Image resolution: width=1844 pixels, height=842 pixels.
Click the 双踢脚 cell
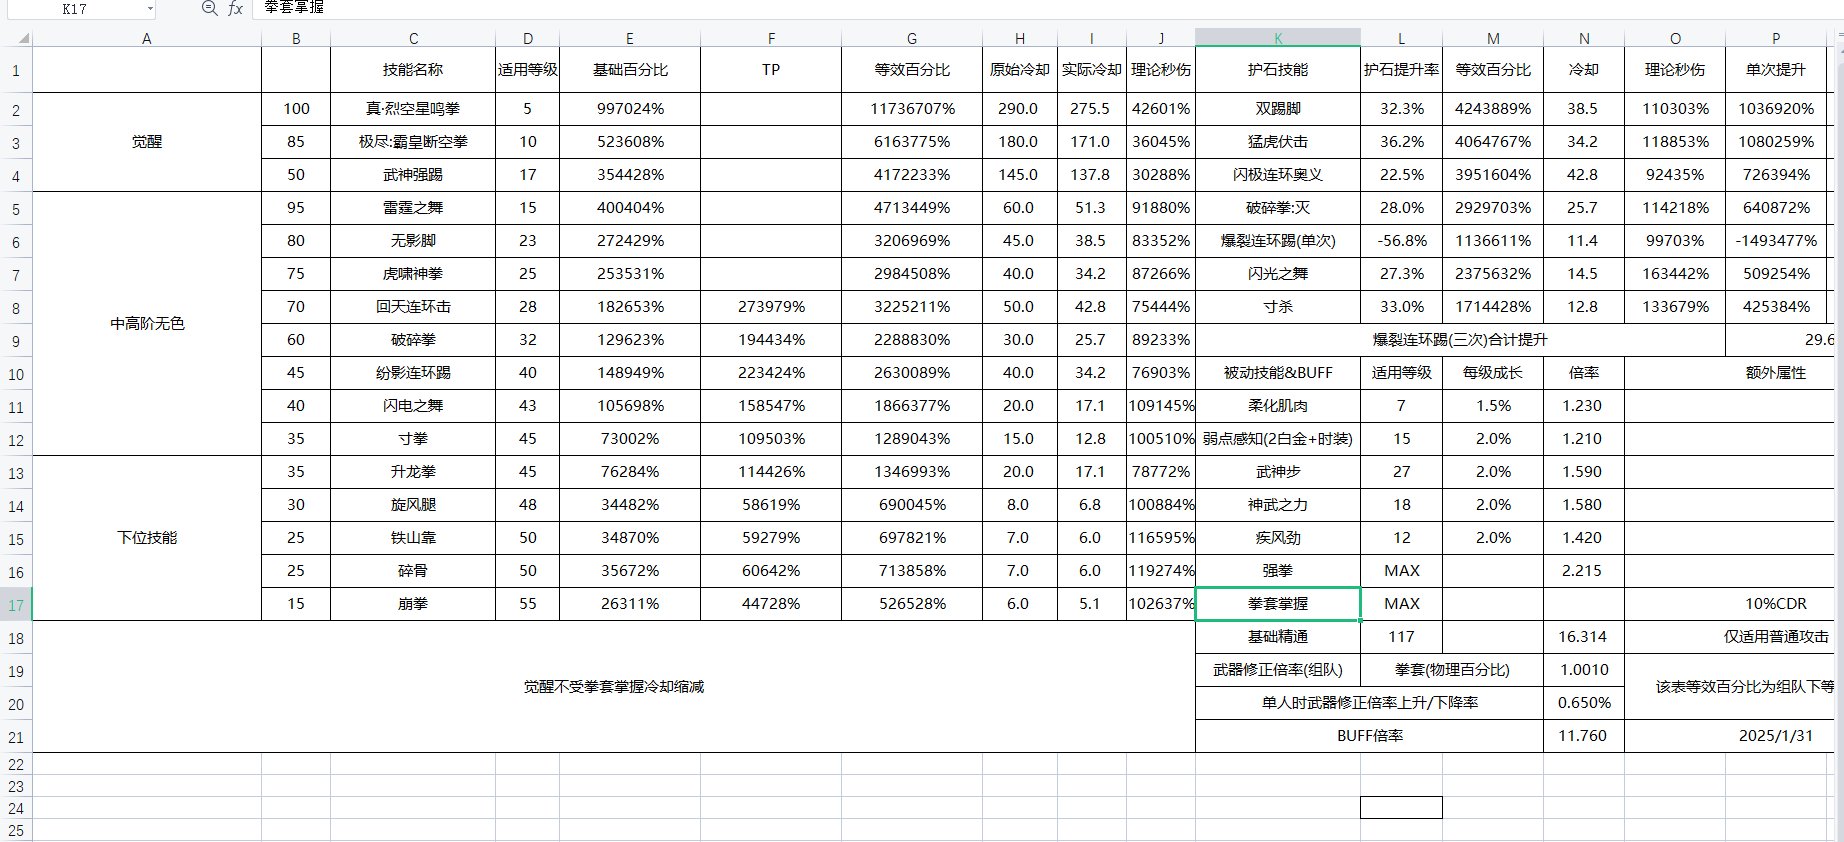pyautogui.click(x=1278, y=109)
